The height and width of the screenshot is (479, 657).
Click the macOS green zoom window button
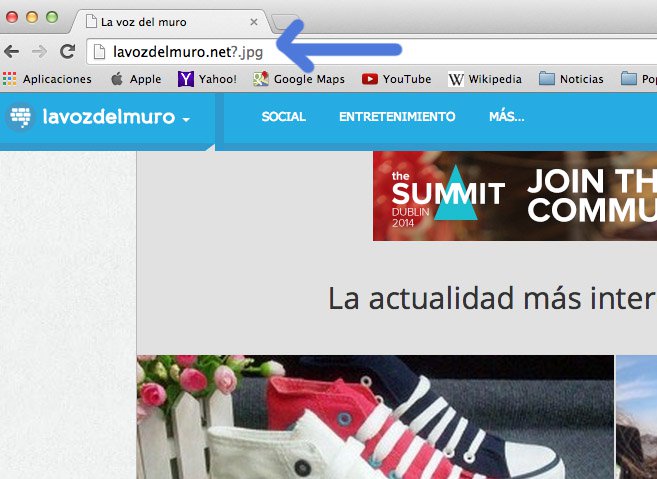52,17
